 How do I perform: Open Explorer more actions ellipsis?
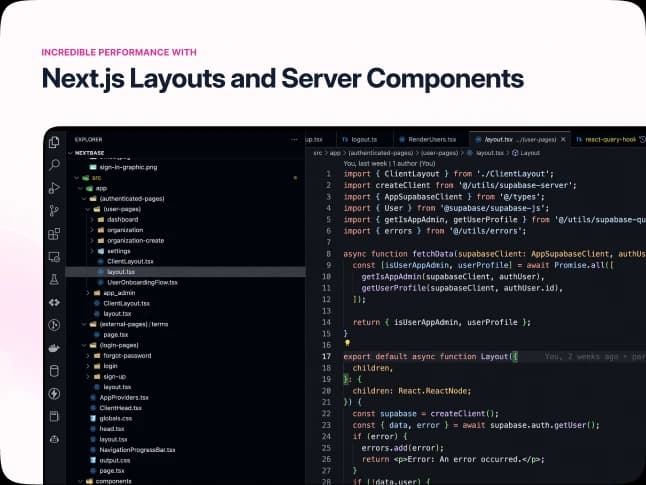pos(294,140)
